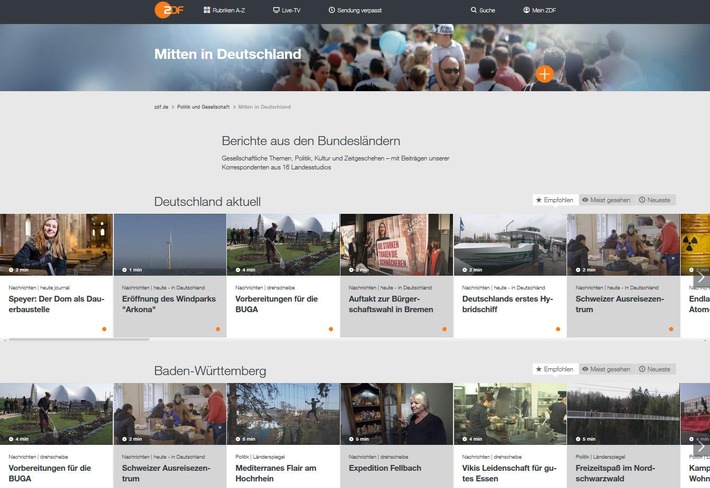Click orange dot on Speyer Dom card

[x=104, y=329]
